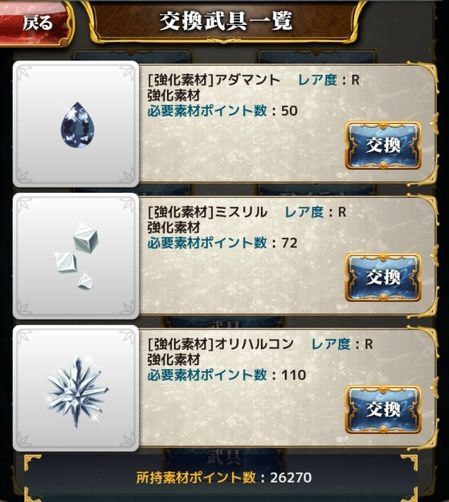Click the 所持素材ポイント数 26270 counter
The height and width of the screenshot is (502, 449).
[224, 477]
